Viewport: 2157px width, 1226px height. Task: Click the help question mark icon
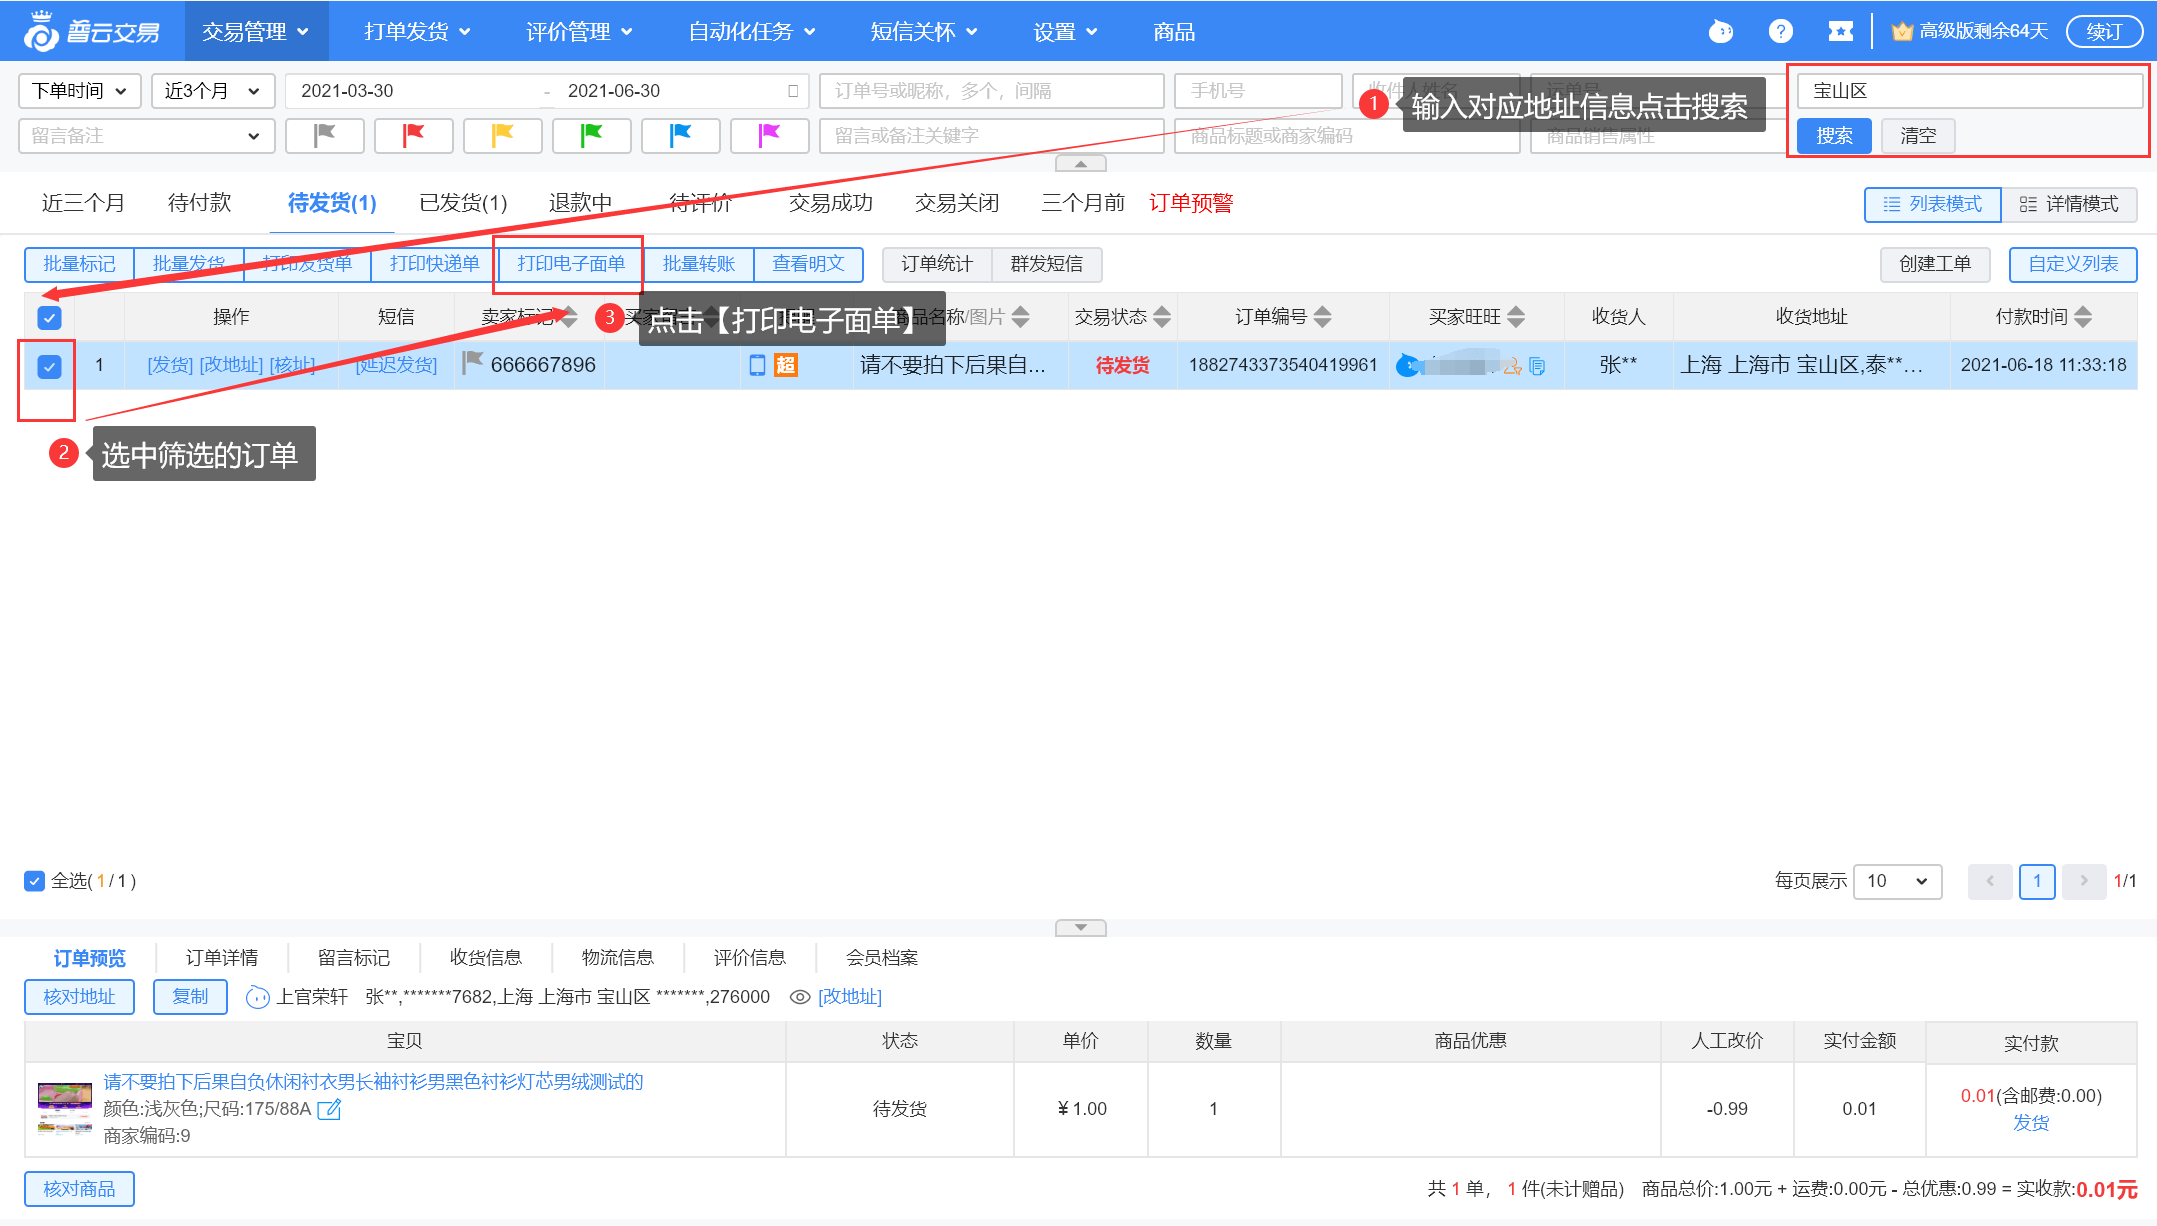click(x=1780, y=31)
